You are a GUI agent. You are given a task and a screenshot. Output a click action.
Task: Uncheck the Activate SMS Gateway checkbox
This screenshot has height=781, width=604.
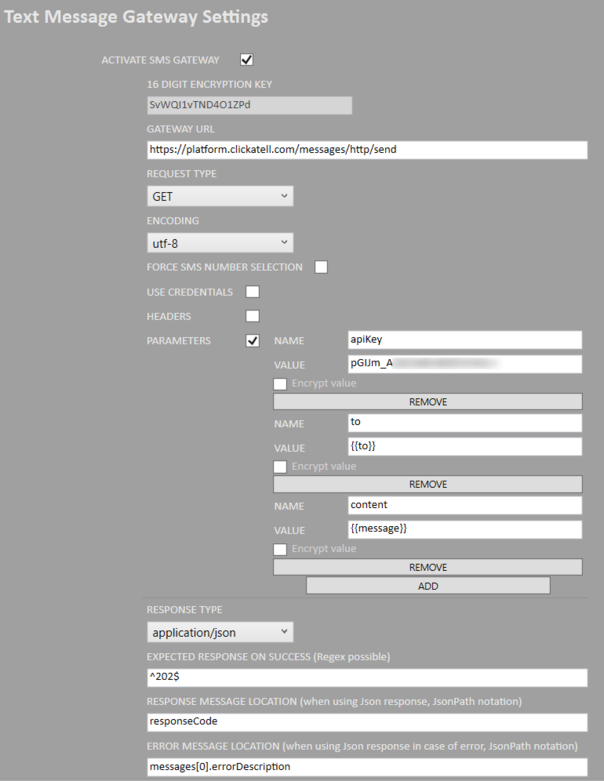click(247, 60)
